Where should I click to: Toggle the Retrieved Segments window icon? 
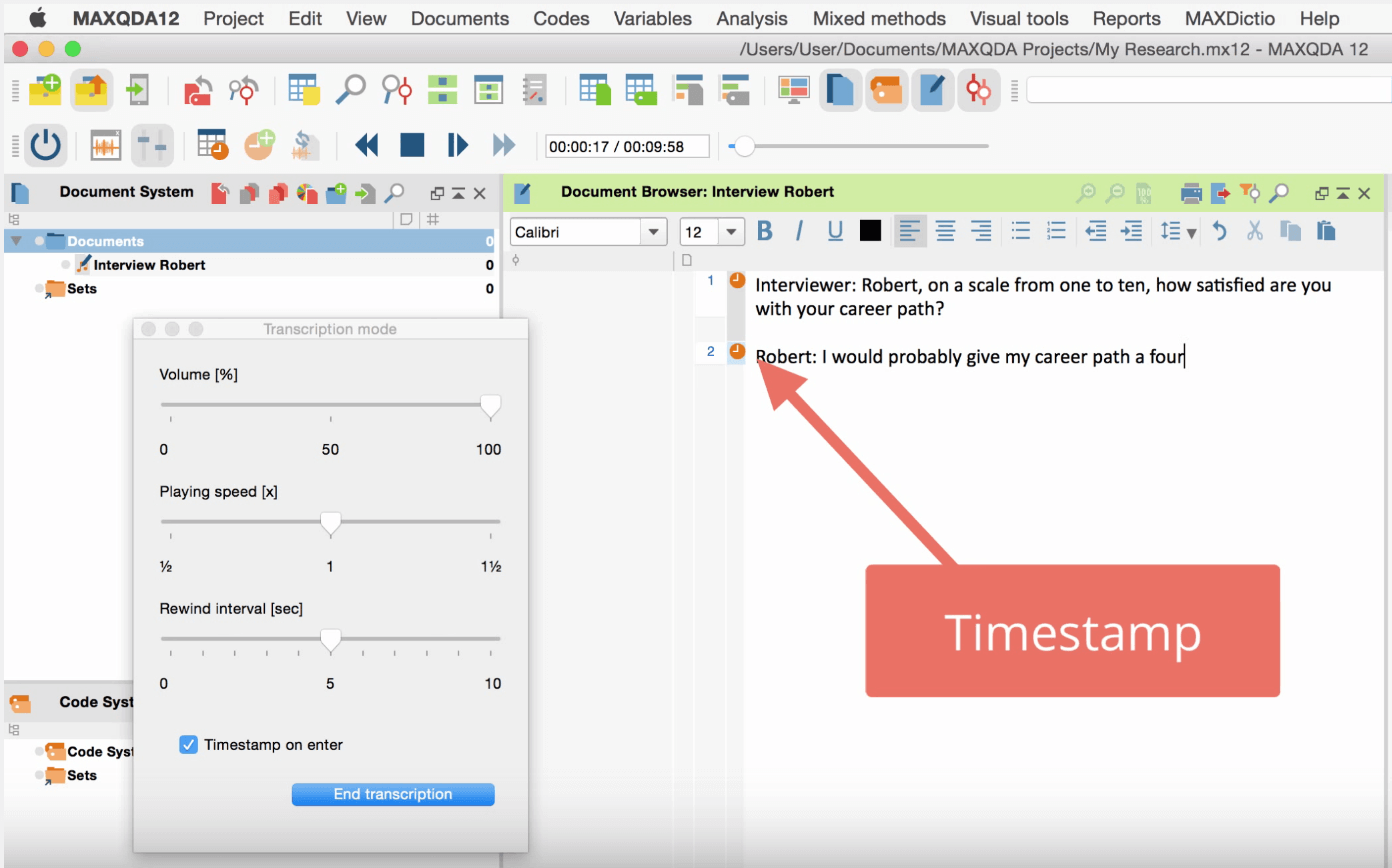click(978, 90)
